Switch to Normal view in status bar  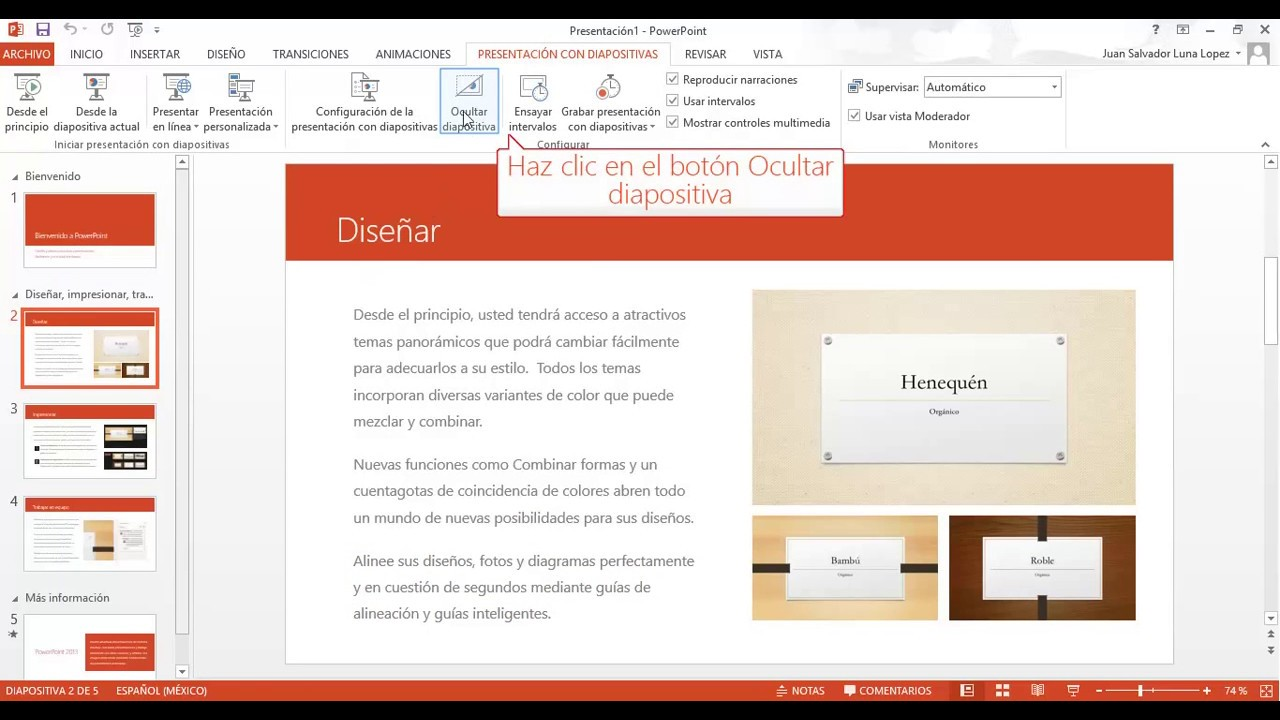pos(967,691)
